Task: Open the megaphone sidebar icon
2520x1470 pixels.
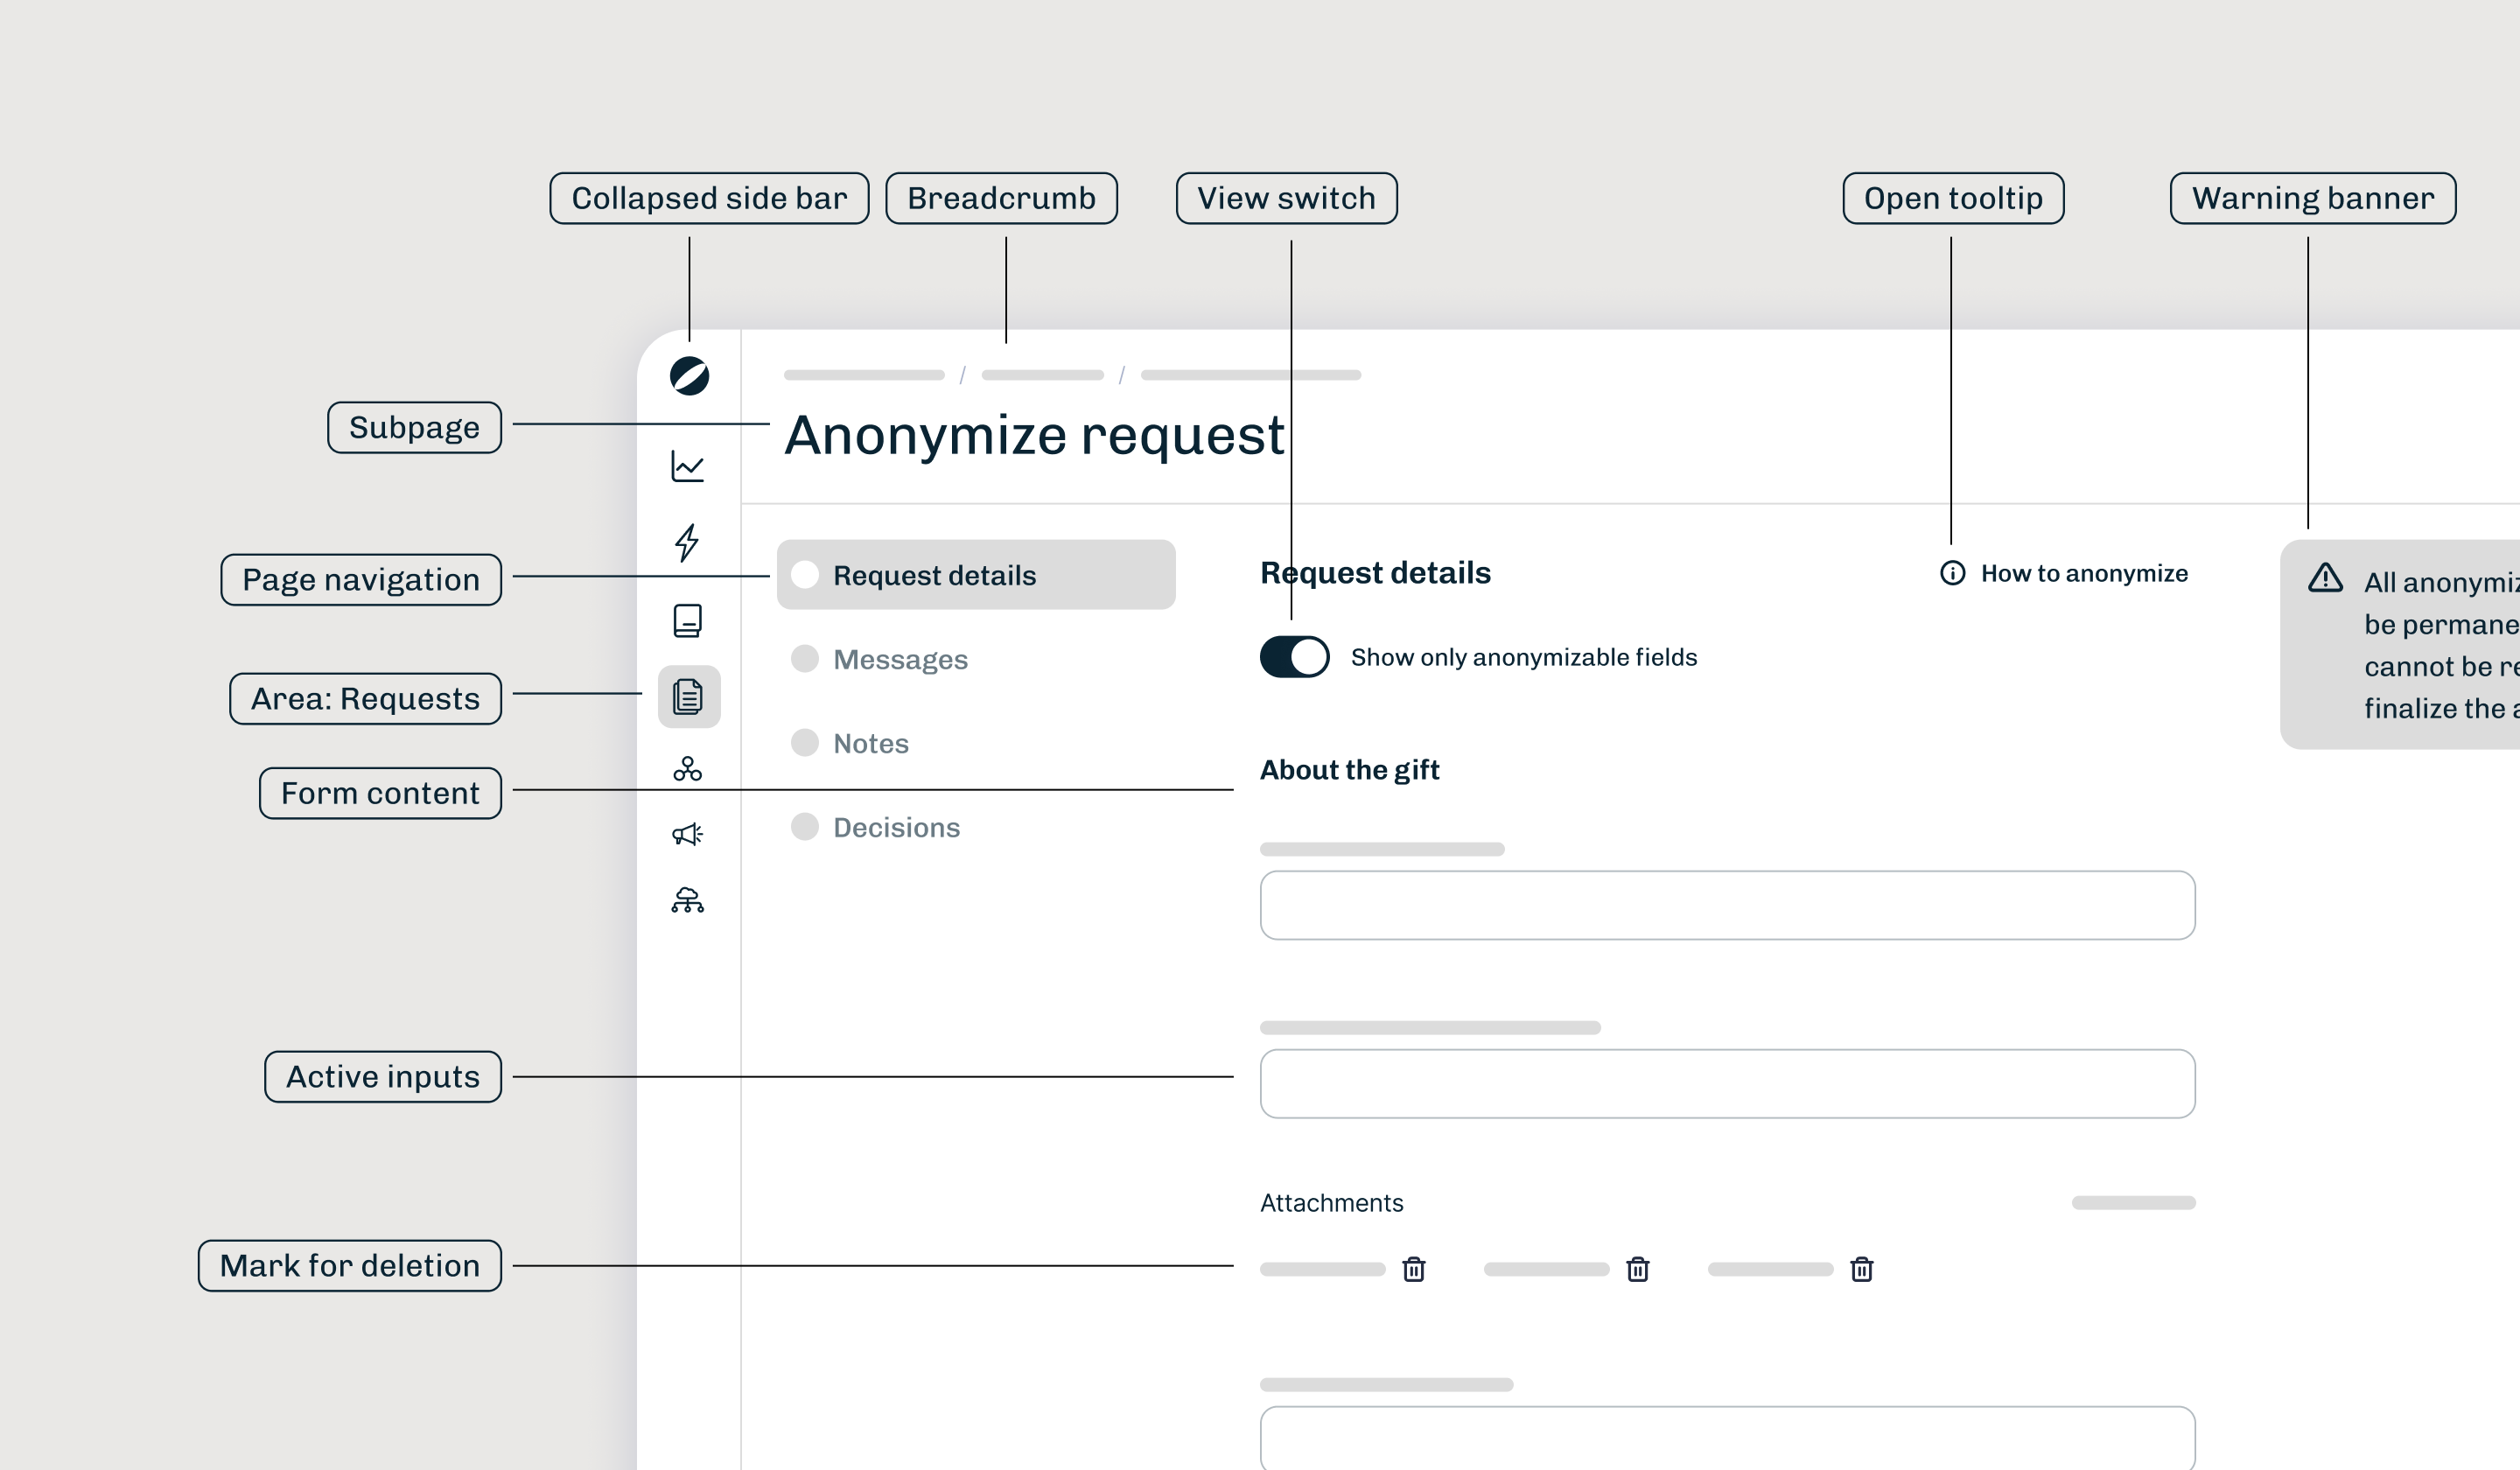Action: [x=688, y=833]
